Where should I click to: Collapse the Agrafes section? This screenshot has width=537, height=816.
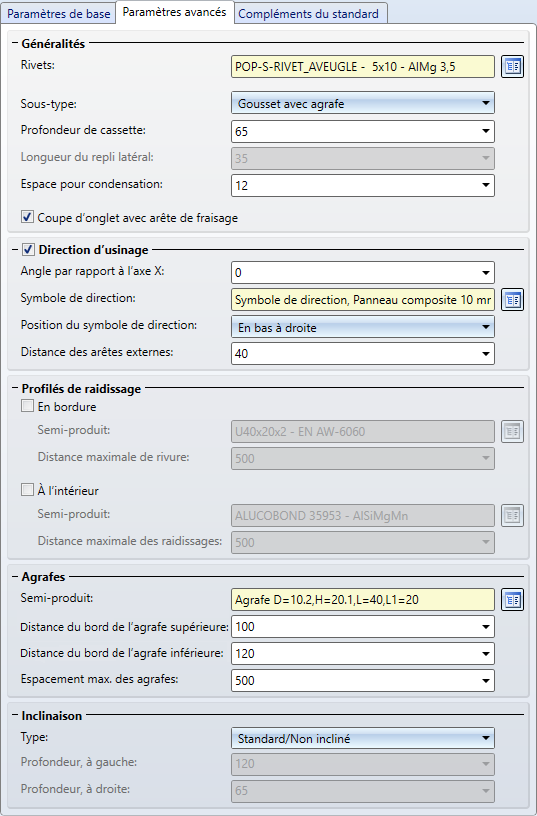point(15,577)
